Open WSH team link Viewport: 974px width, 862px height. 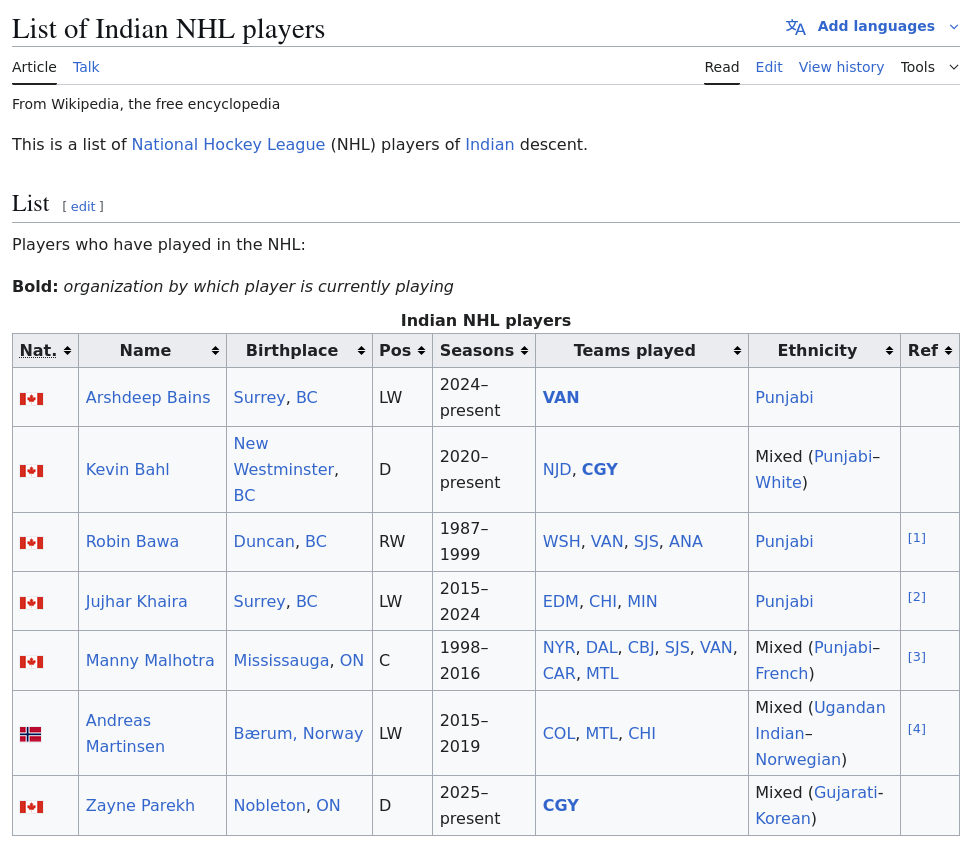coord(562,542)
